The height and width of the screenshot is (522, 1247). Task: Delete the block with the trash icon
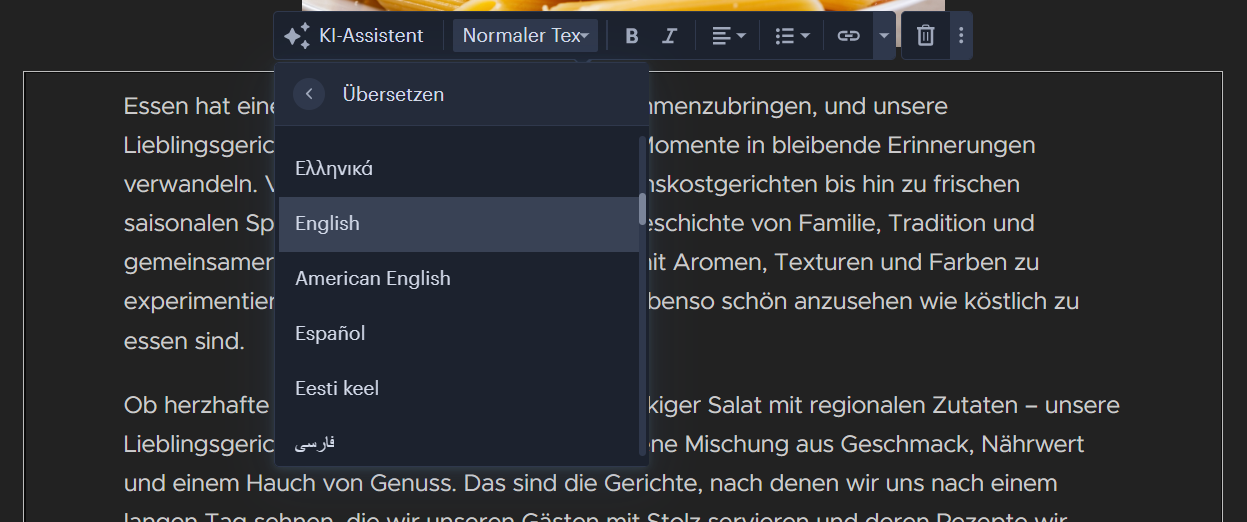click(x=926, y=36)
